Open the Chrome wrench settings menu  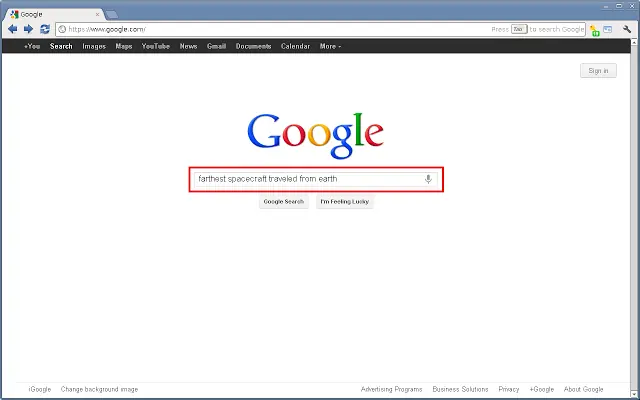pos(627,29)
